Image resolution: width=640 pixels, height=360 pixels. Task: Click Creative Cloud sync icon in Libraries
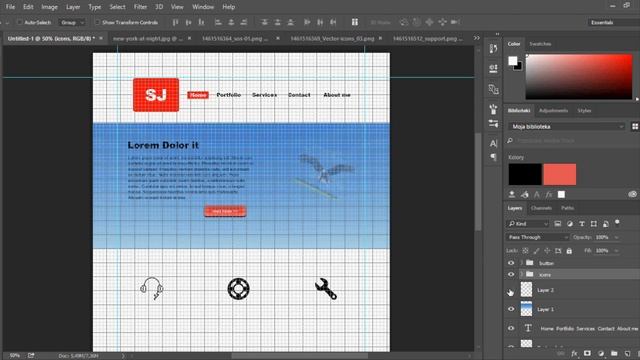[x=632, y=195]
